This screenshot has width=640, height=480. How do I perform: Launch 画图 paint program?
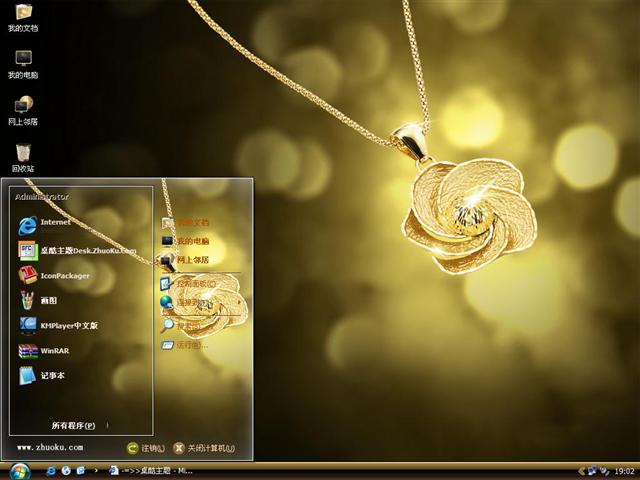[48, 300]
